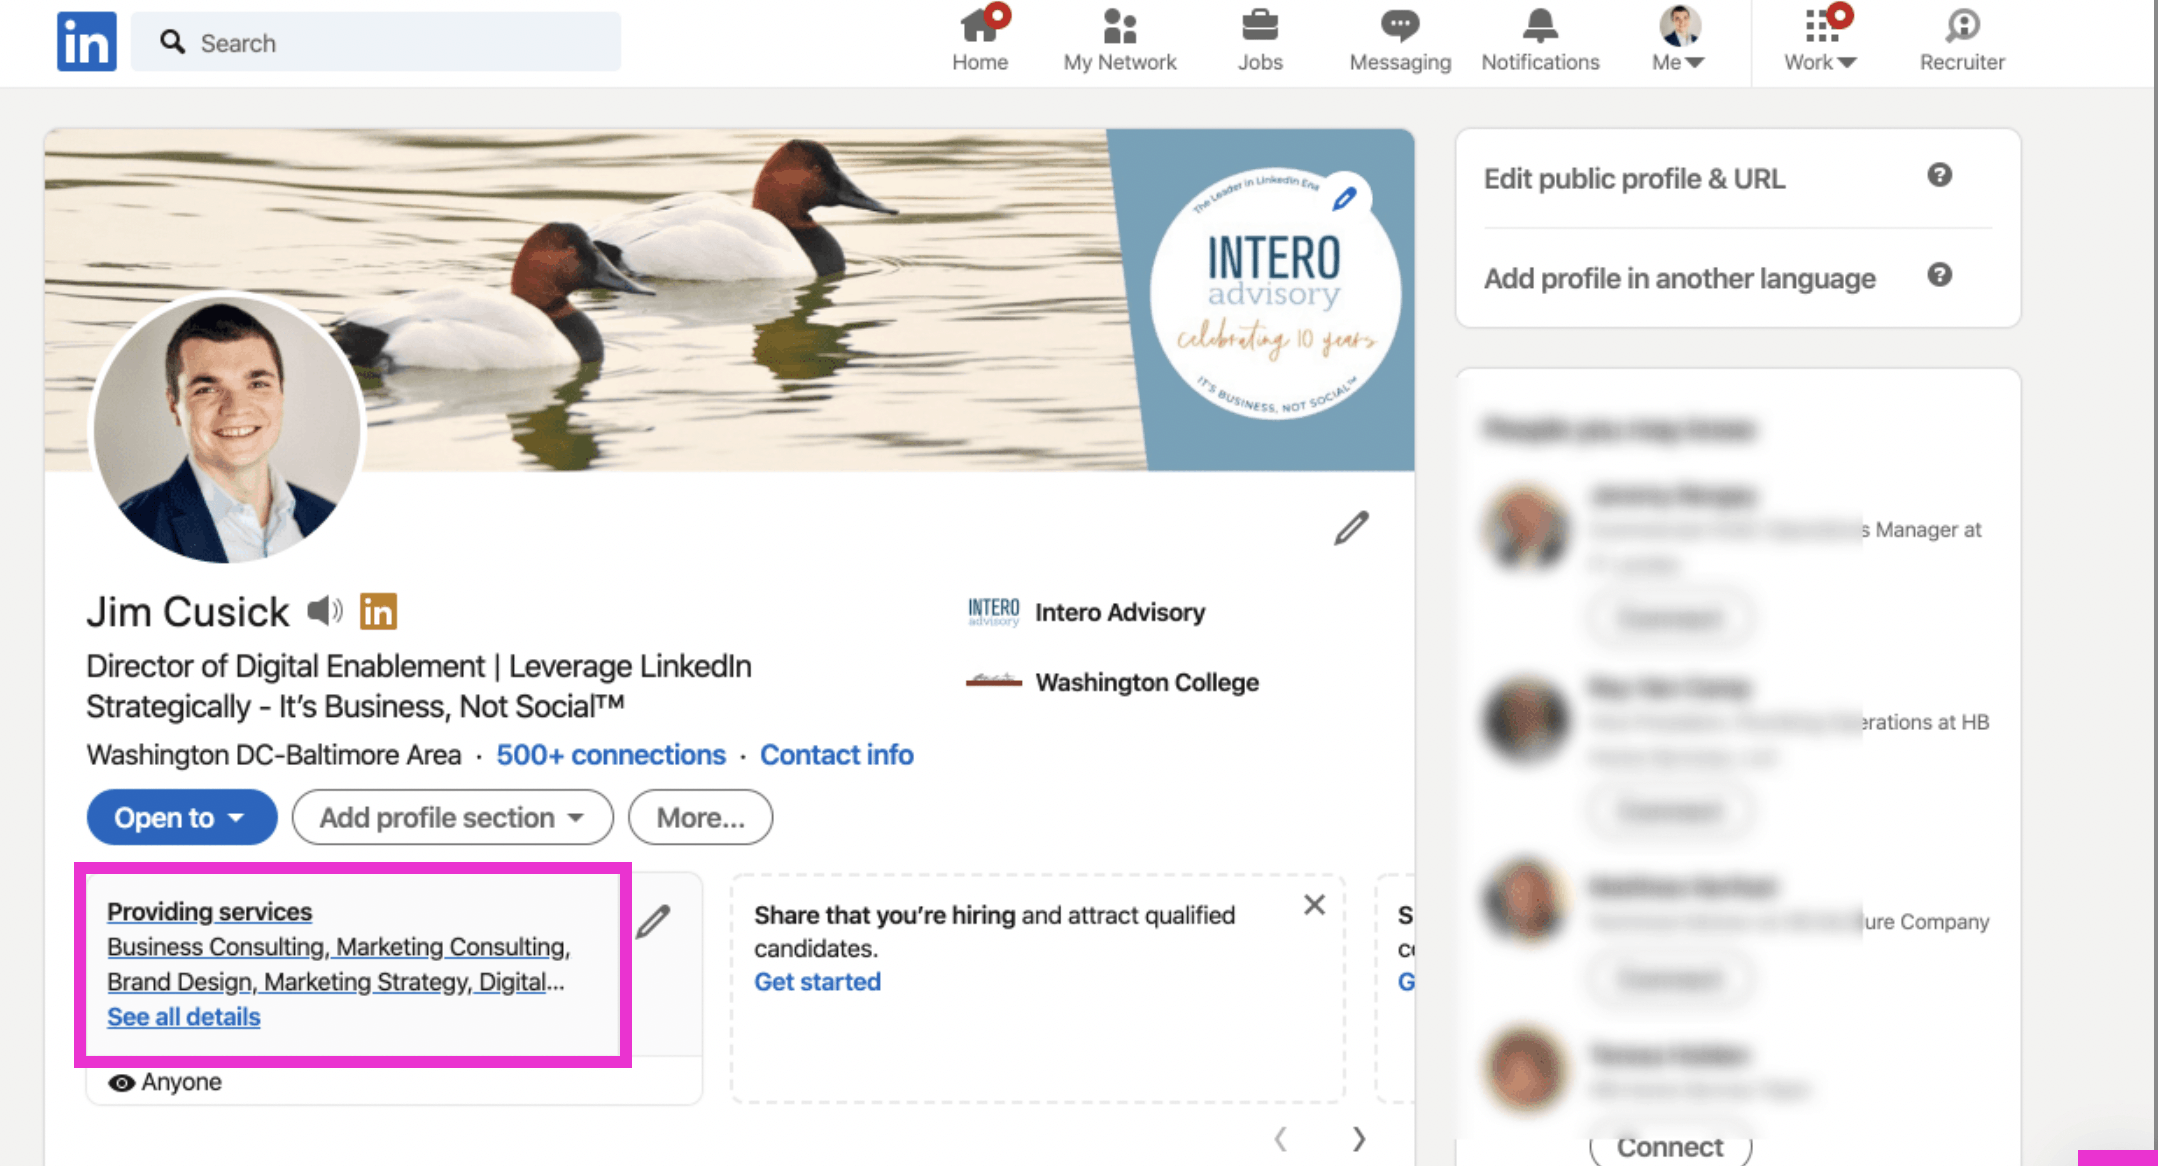The image size is (2158, 1166).
Task: Help icon beside Add profile language
Action: [1939, 275]
